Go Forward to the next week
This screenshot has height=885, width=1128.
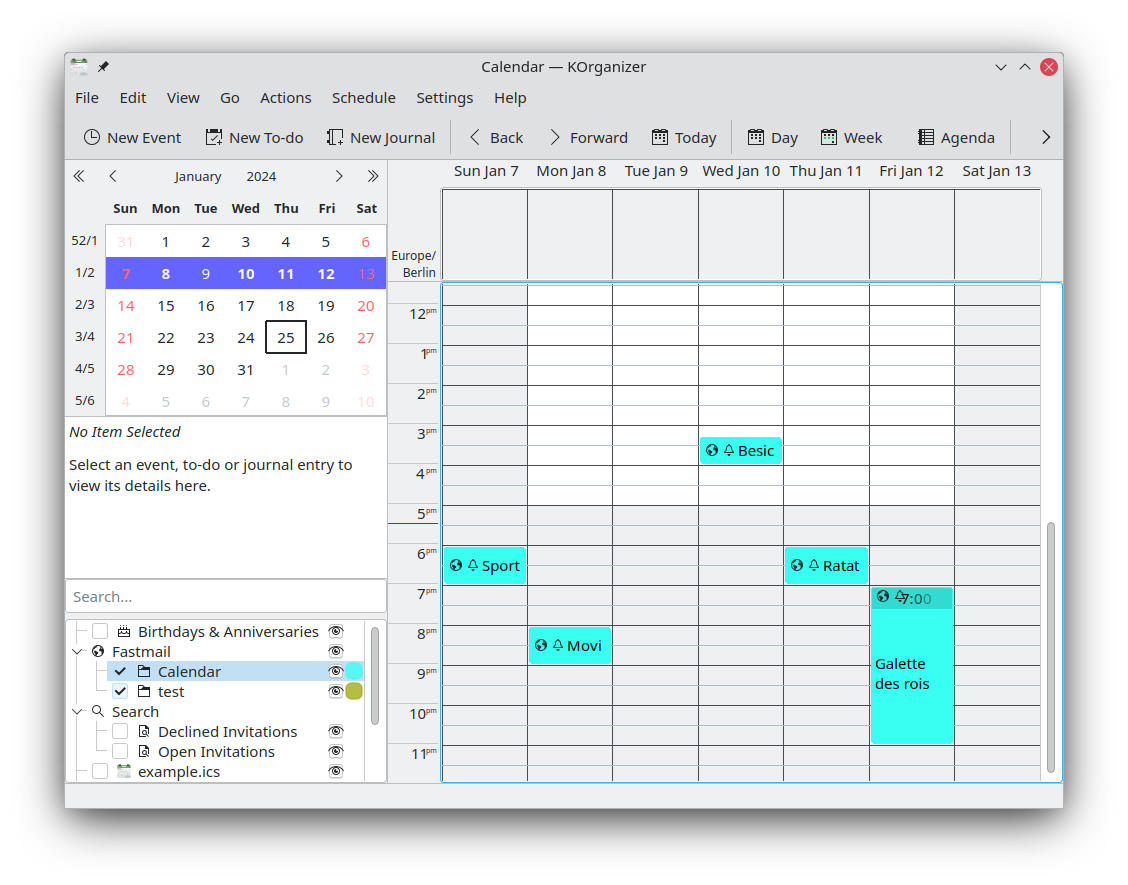pyautogui.click(x=588, y=137)
